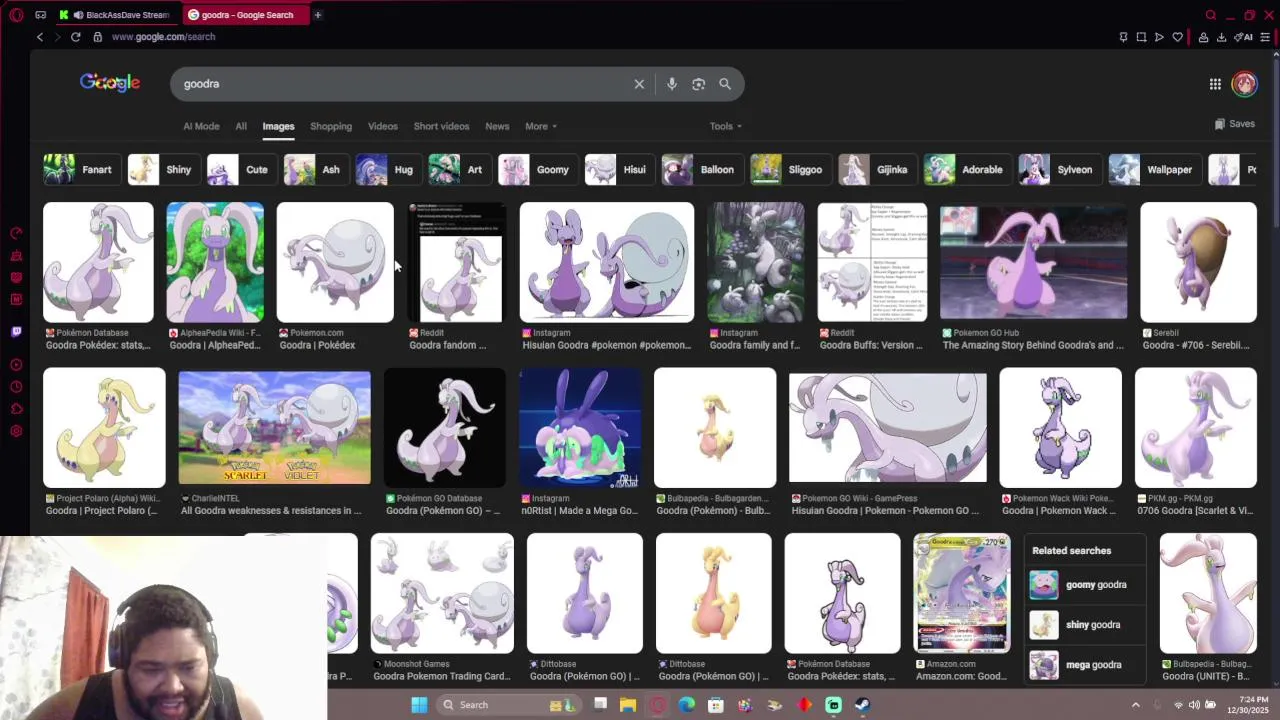Open the Google account avatar
Viewport: 1280px width, 720px height.
click(x=1244, y=84)
